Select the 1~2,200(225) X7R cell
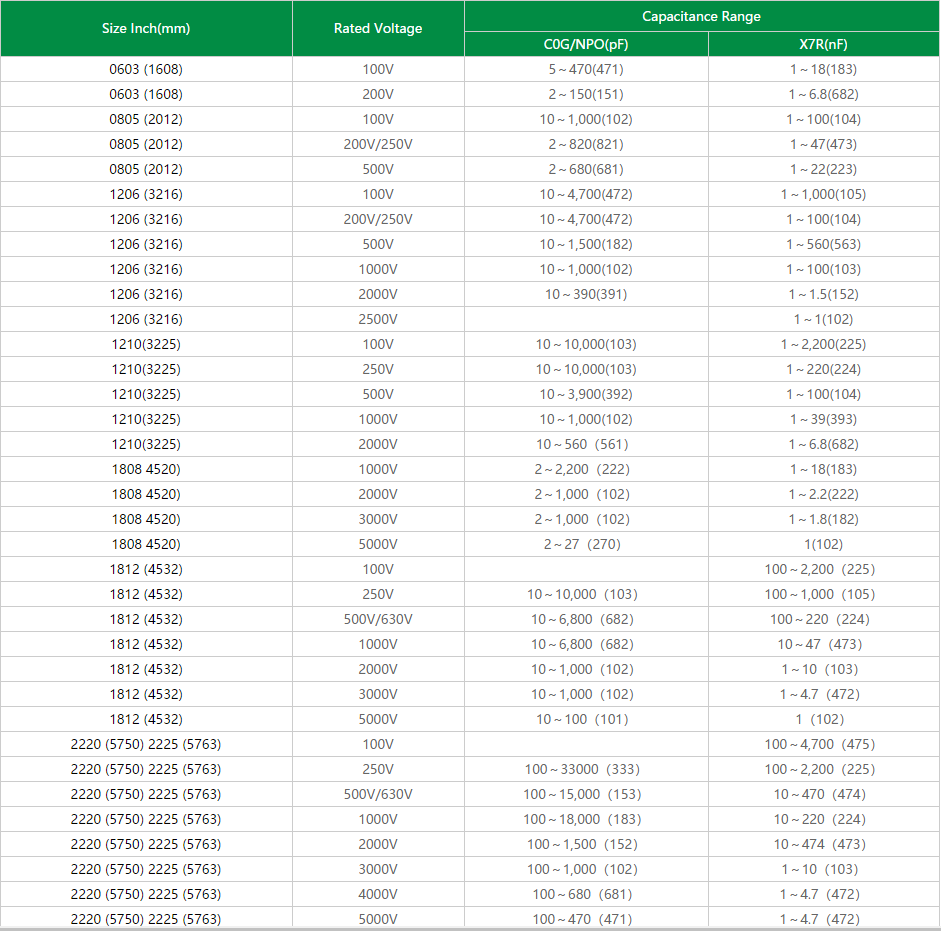 (824, 344)
